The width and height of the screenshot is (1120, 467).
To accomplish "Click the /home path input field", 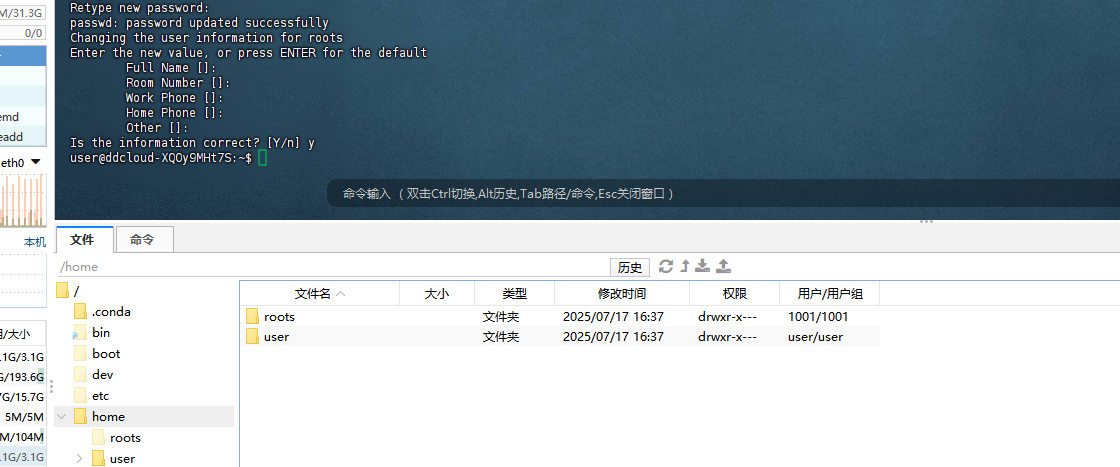I will pos(332,267).
